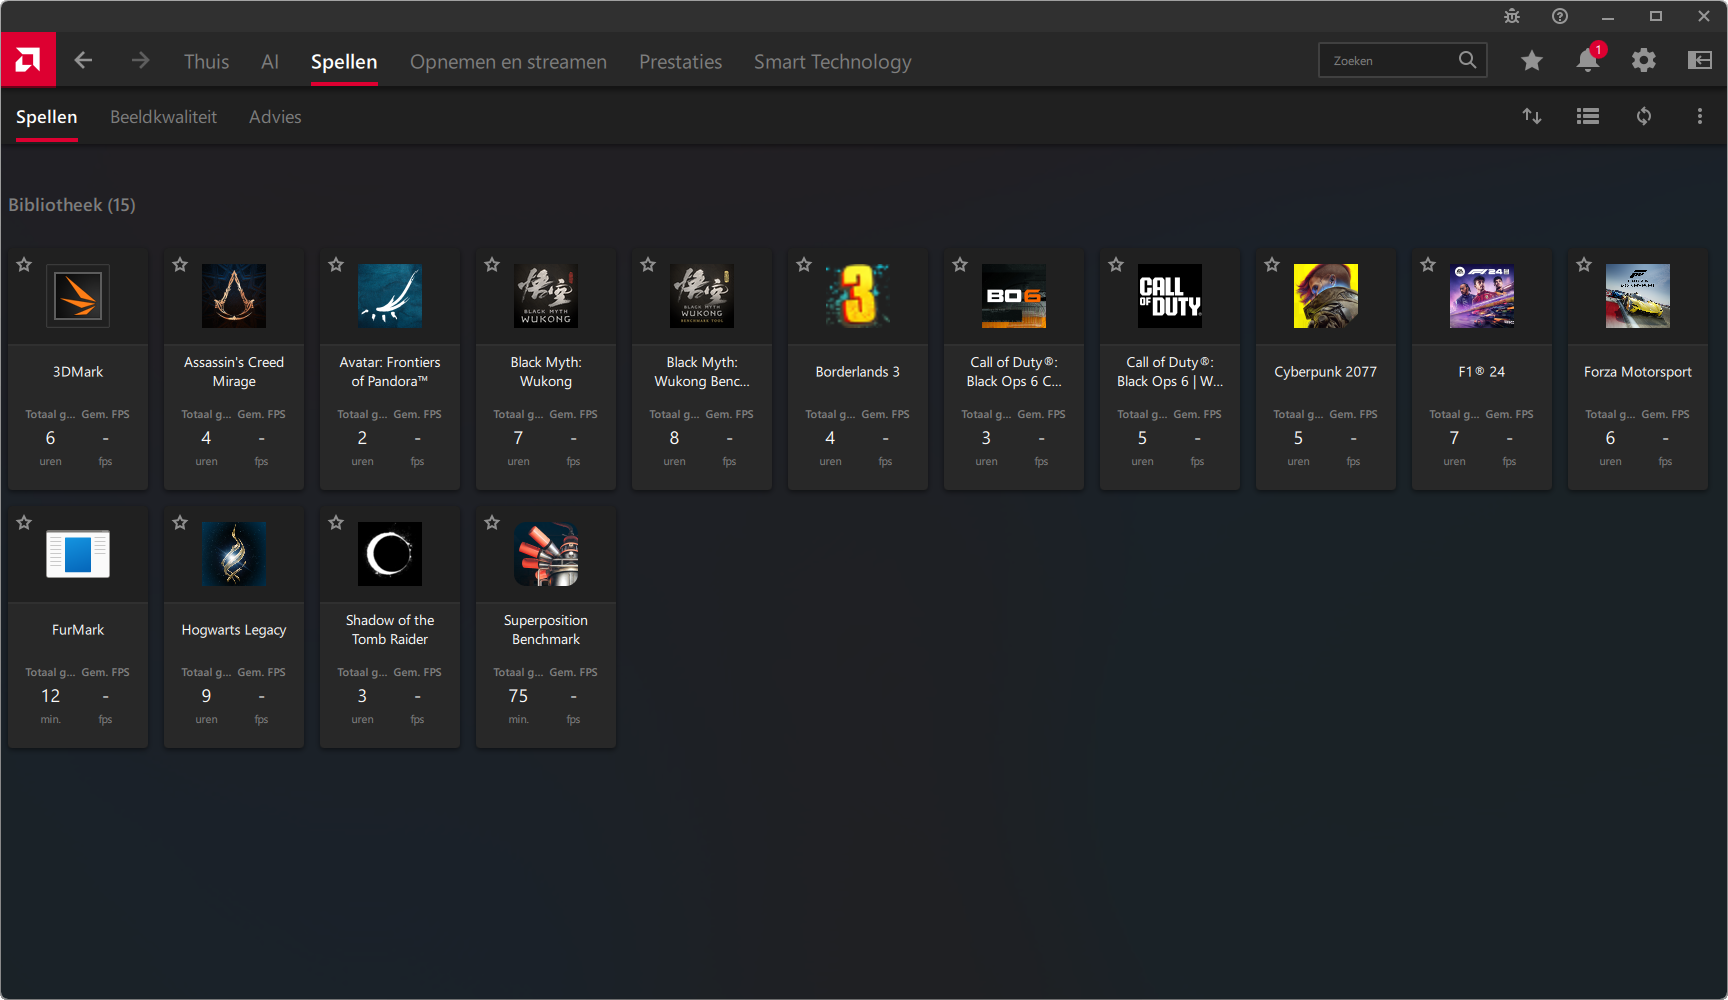1728x1000 pixels.
Task: Switch to the Prestaties tab
Action: [680, 62]
